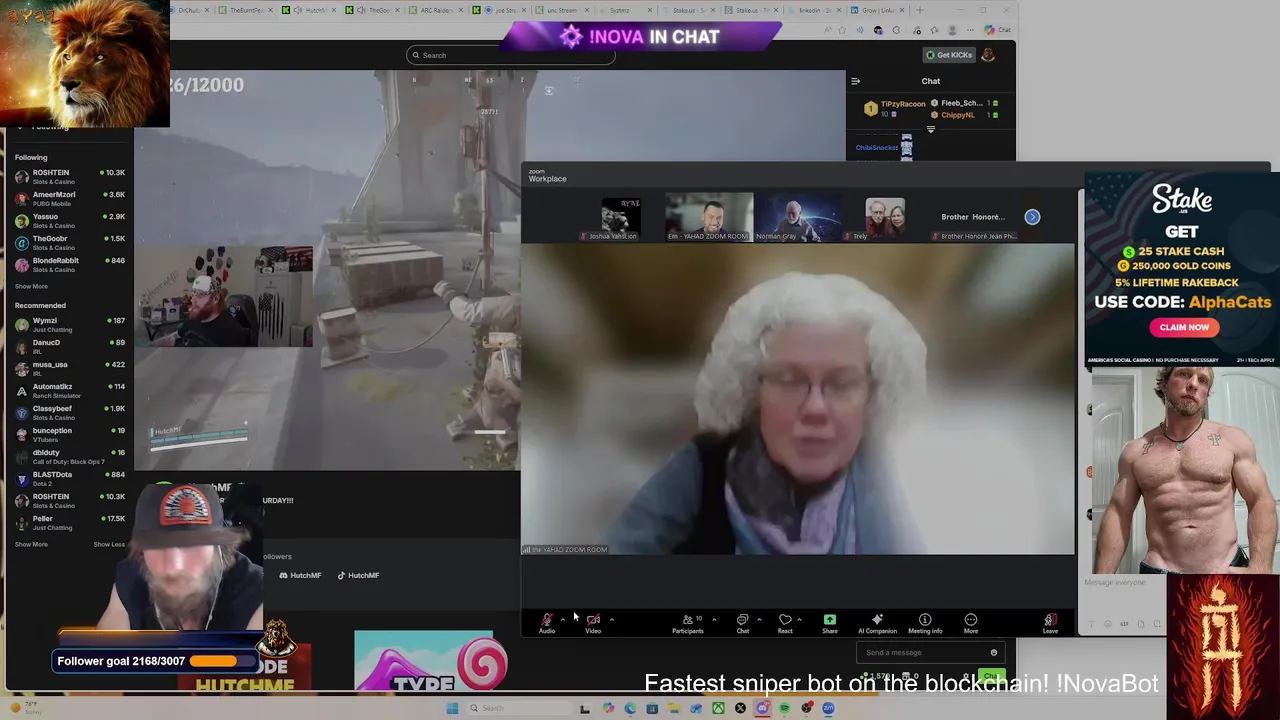The image size is (1280, 720).
Task: Click the Kick Search box
Action: [511, 55]
